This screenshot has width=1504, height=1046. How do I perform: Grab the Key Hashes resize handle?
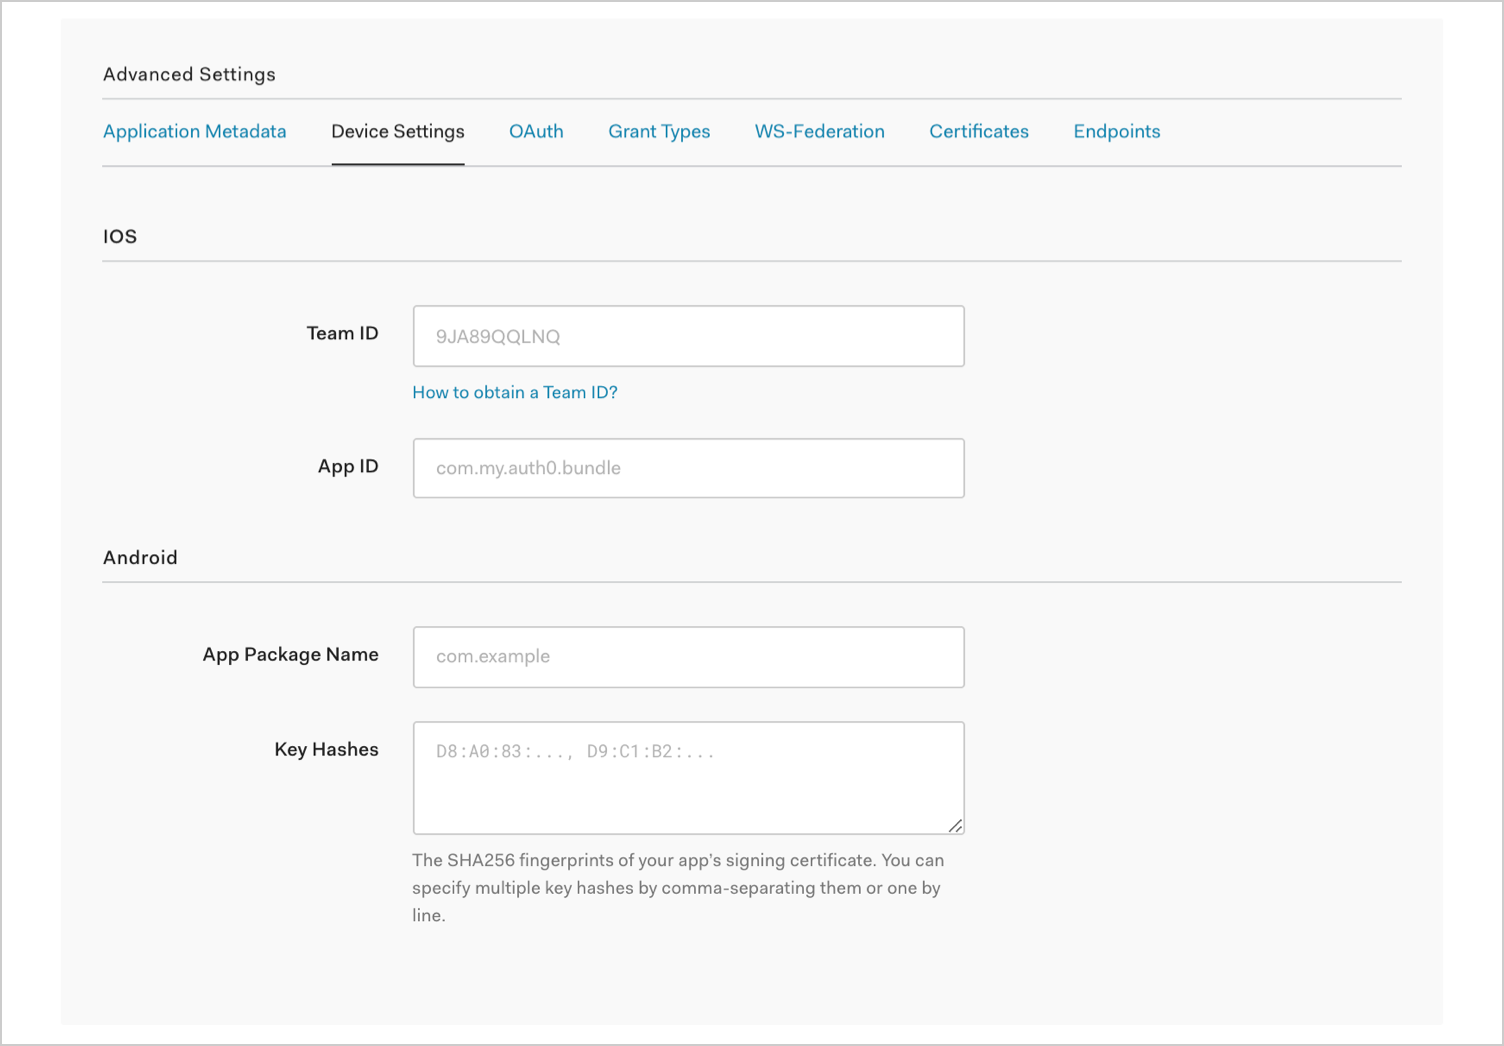click(x=955, y=825)
